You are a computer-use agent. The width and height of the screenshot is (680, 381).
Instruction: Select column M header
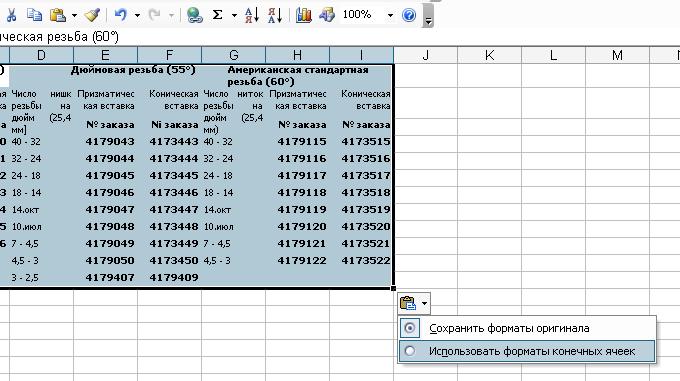coord(617,55)
